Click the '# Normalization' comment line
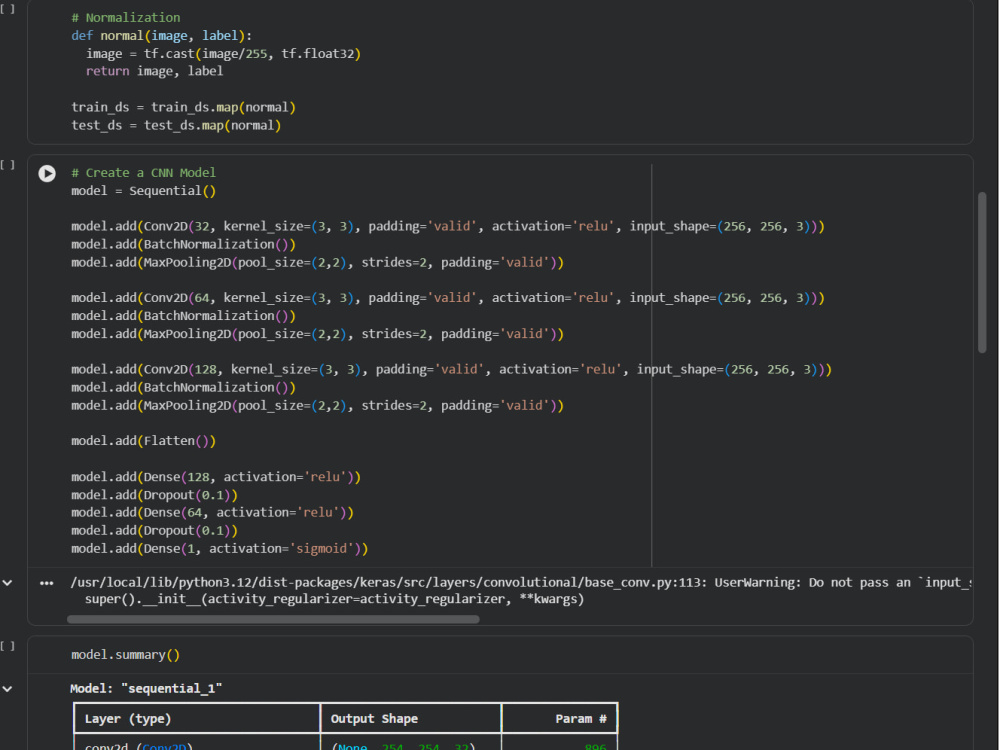Image resolution: width=1000 pixels, height=750 pixels. click(x=126, y=18)
